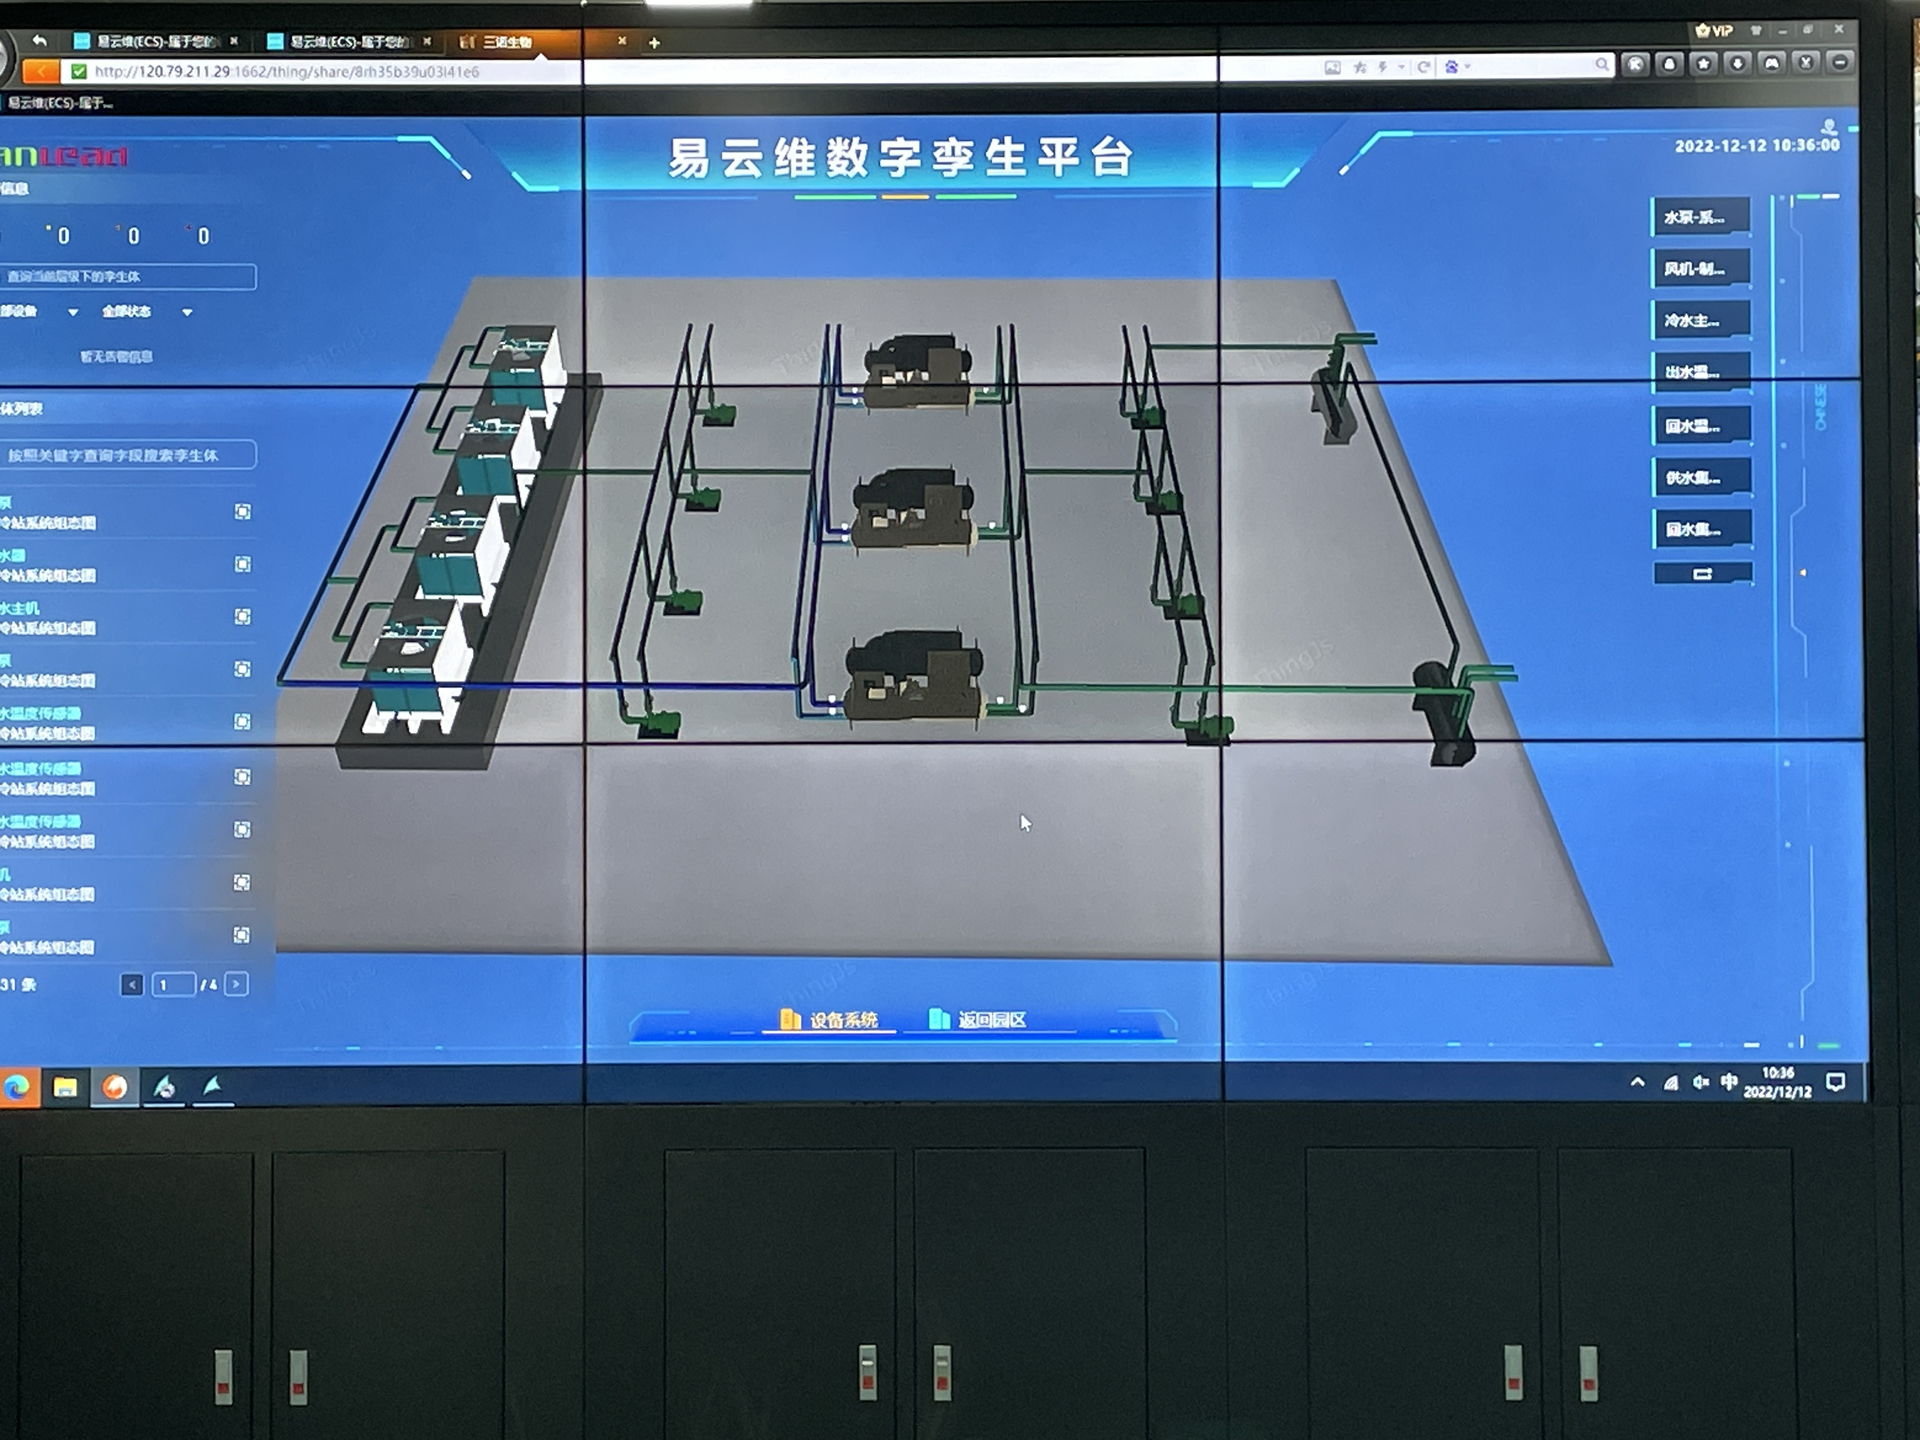The width and height of the screenshot is (1920, 1440).
Task: Click the browser back undo arrow icon
Action: pyautogui.click(x=39, y=40)
